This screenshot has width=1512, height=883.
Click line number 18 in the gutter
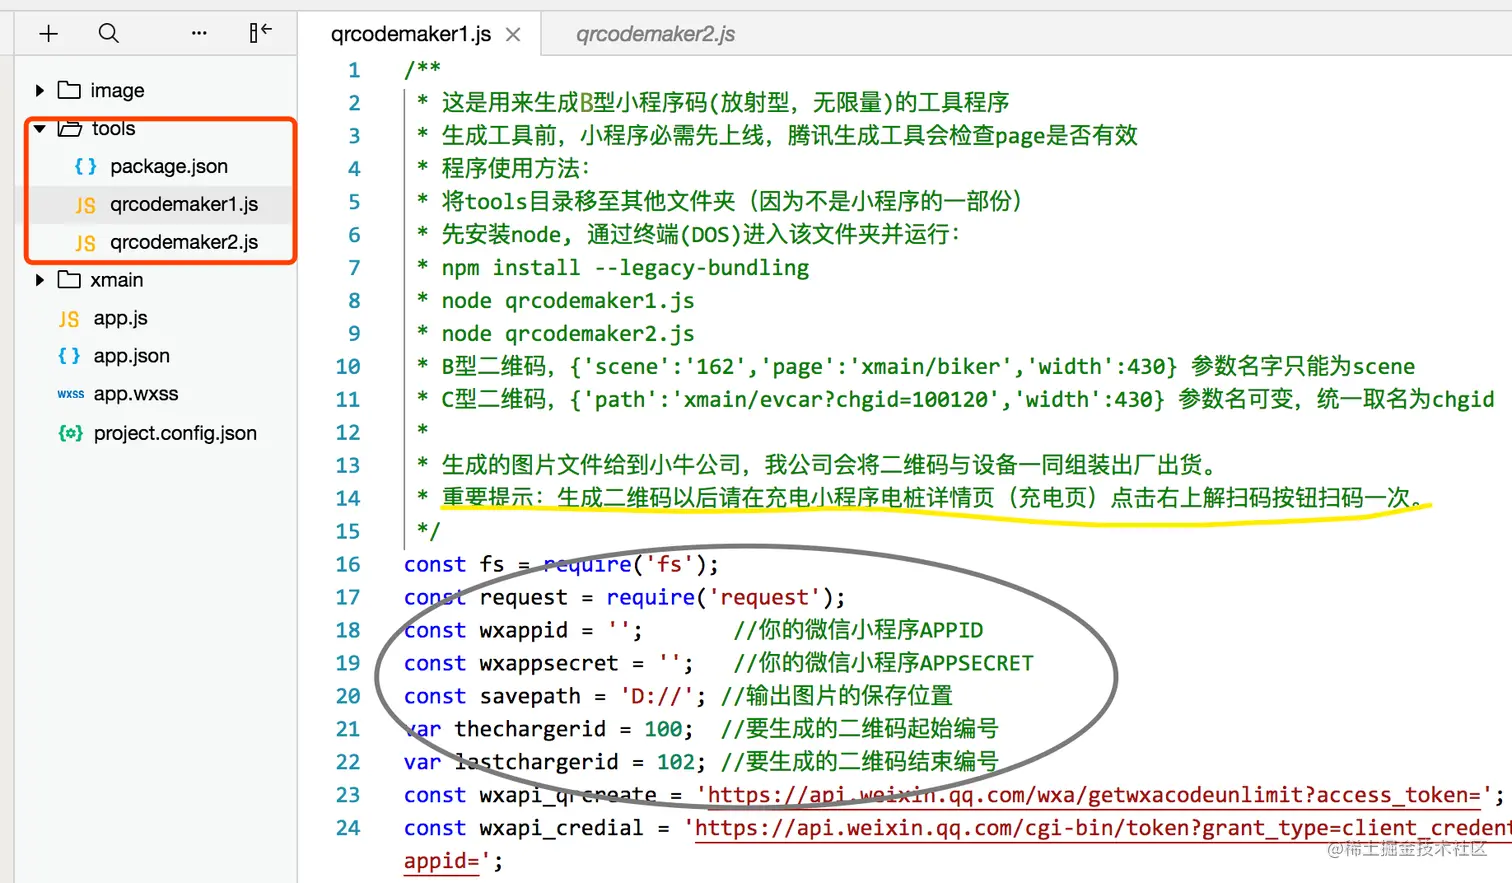(x=348, y=631)
